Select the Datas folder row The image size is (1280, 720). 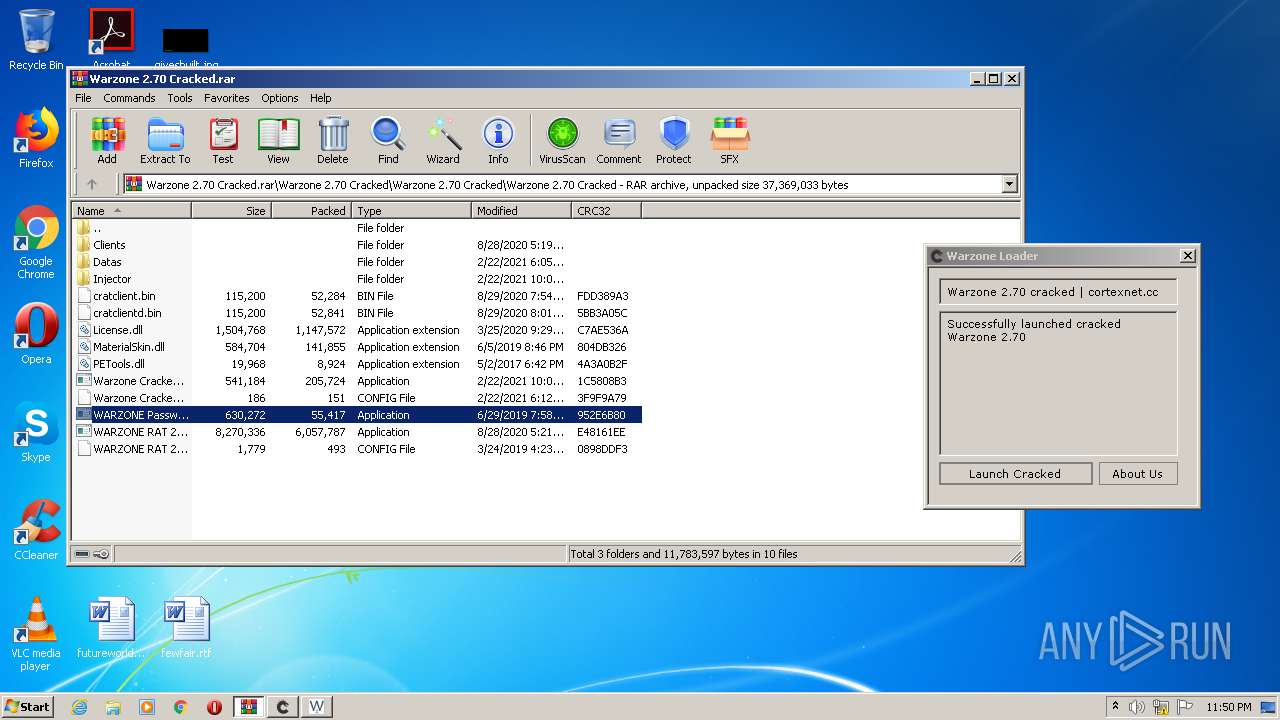click(358, 262)
